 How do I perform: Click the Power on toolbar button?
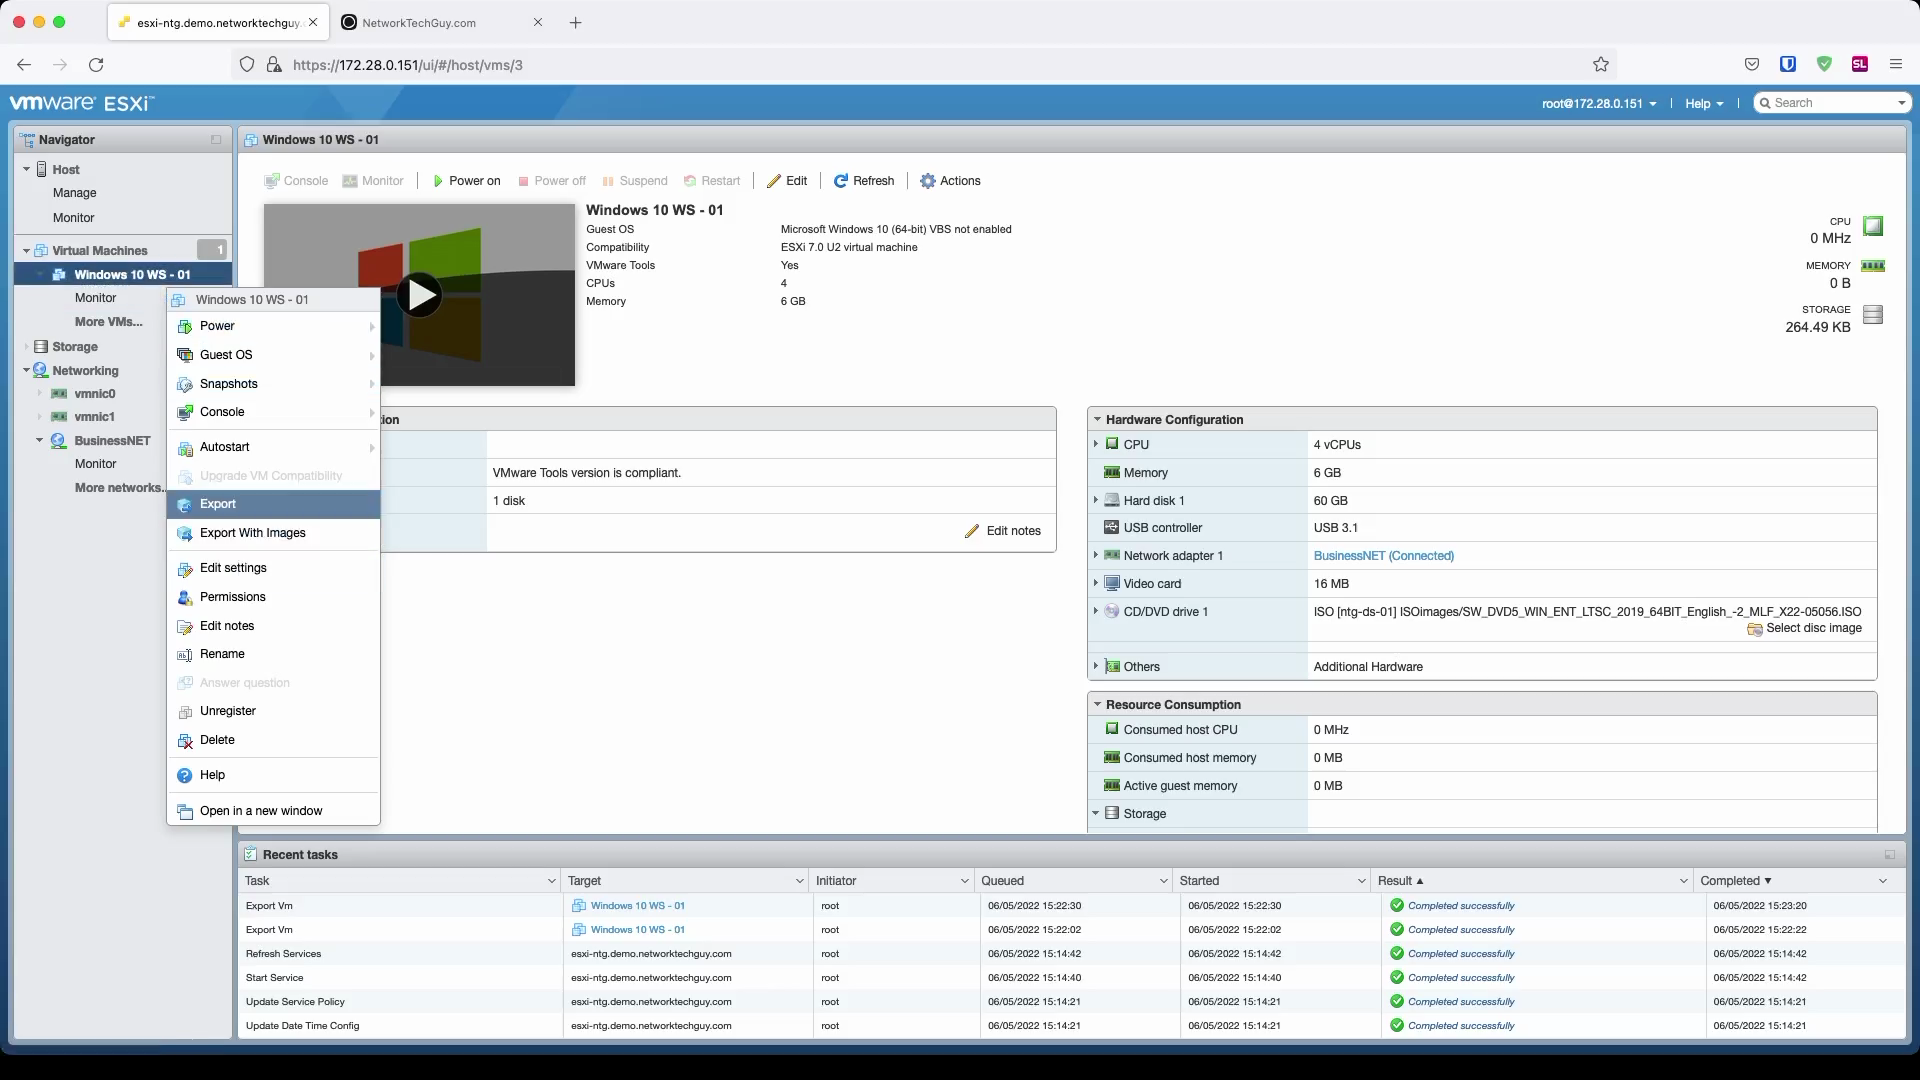pyautogui.click(x=466, y=181)
